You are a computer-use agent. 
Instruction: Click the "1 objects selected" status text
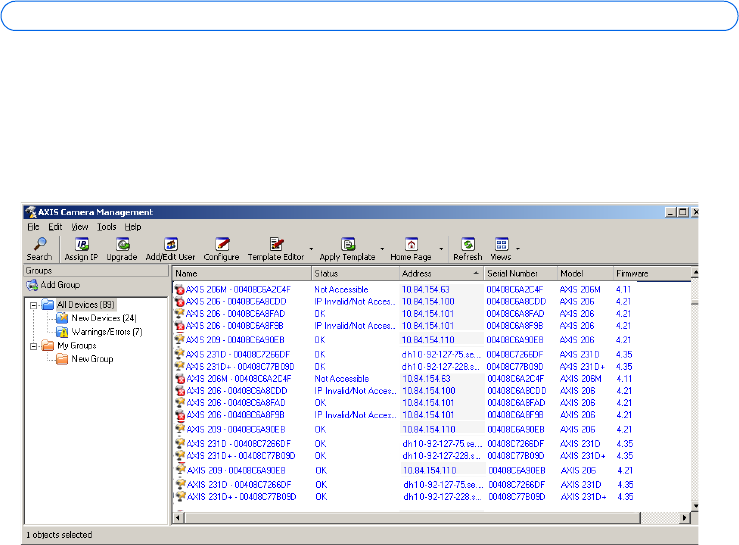tap(59, 535)
